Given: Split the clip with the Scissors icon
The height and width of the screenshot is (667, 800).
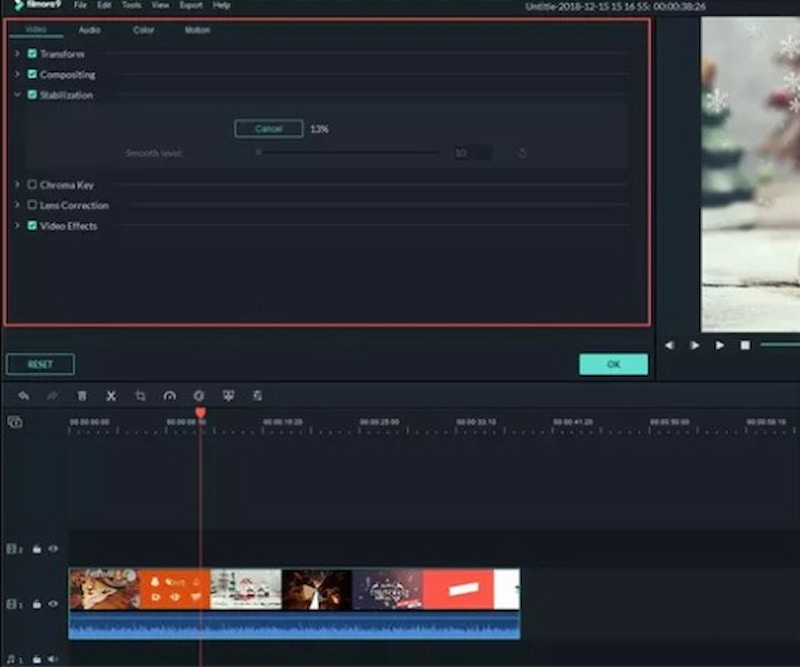Looking at the screenshot, I should (112, 396).
